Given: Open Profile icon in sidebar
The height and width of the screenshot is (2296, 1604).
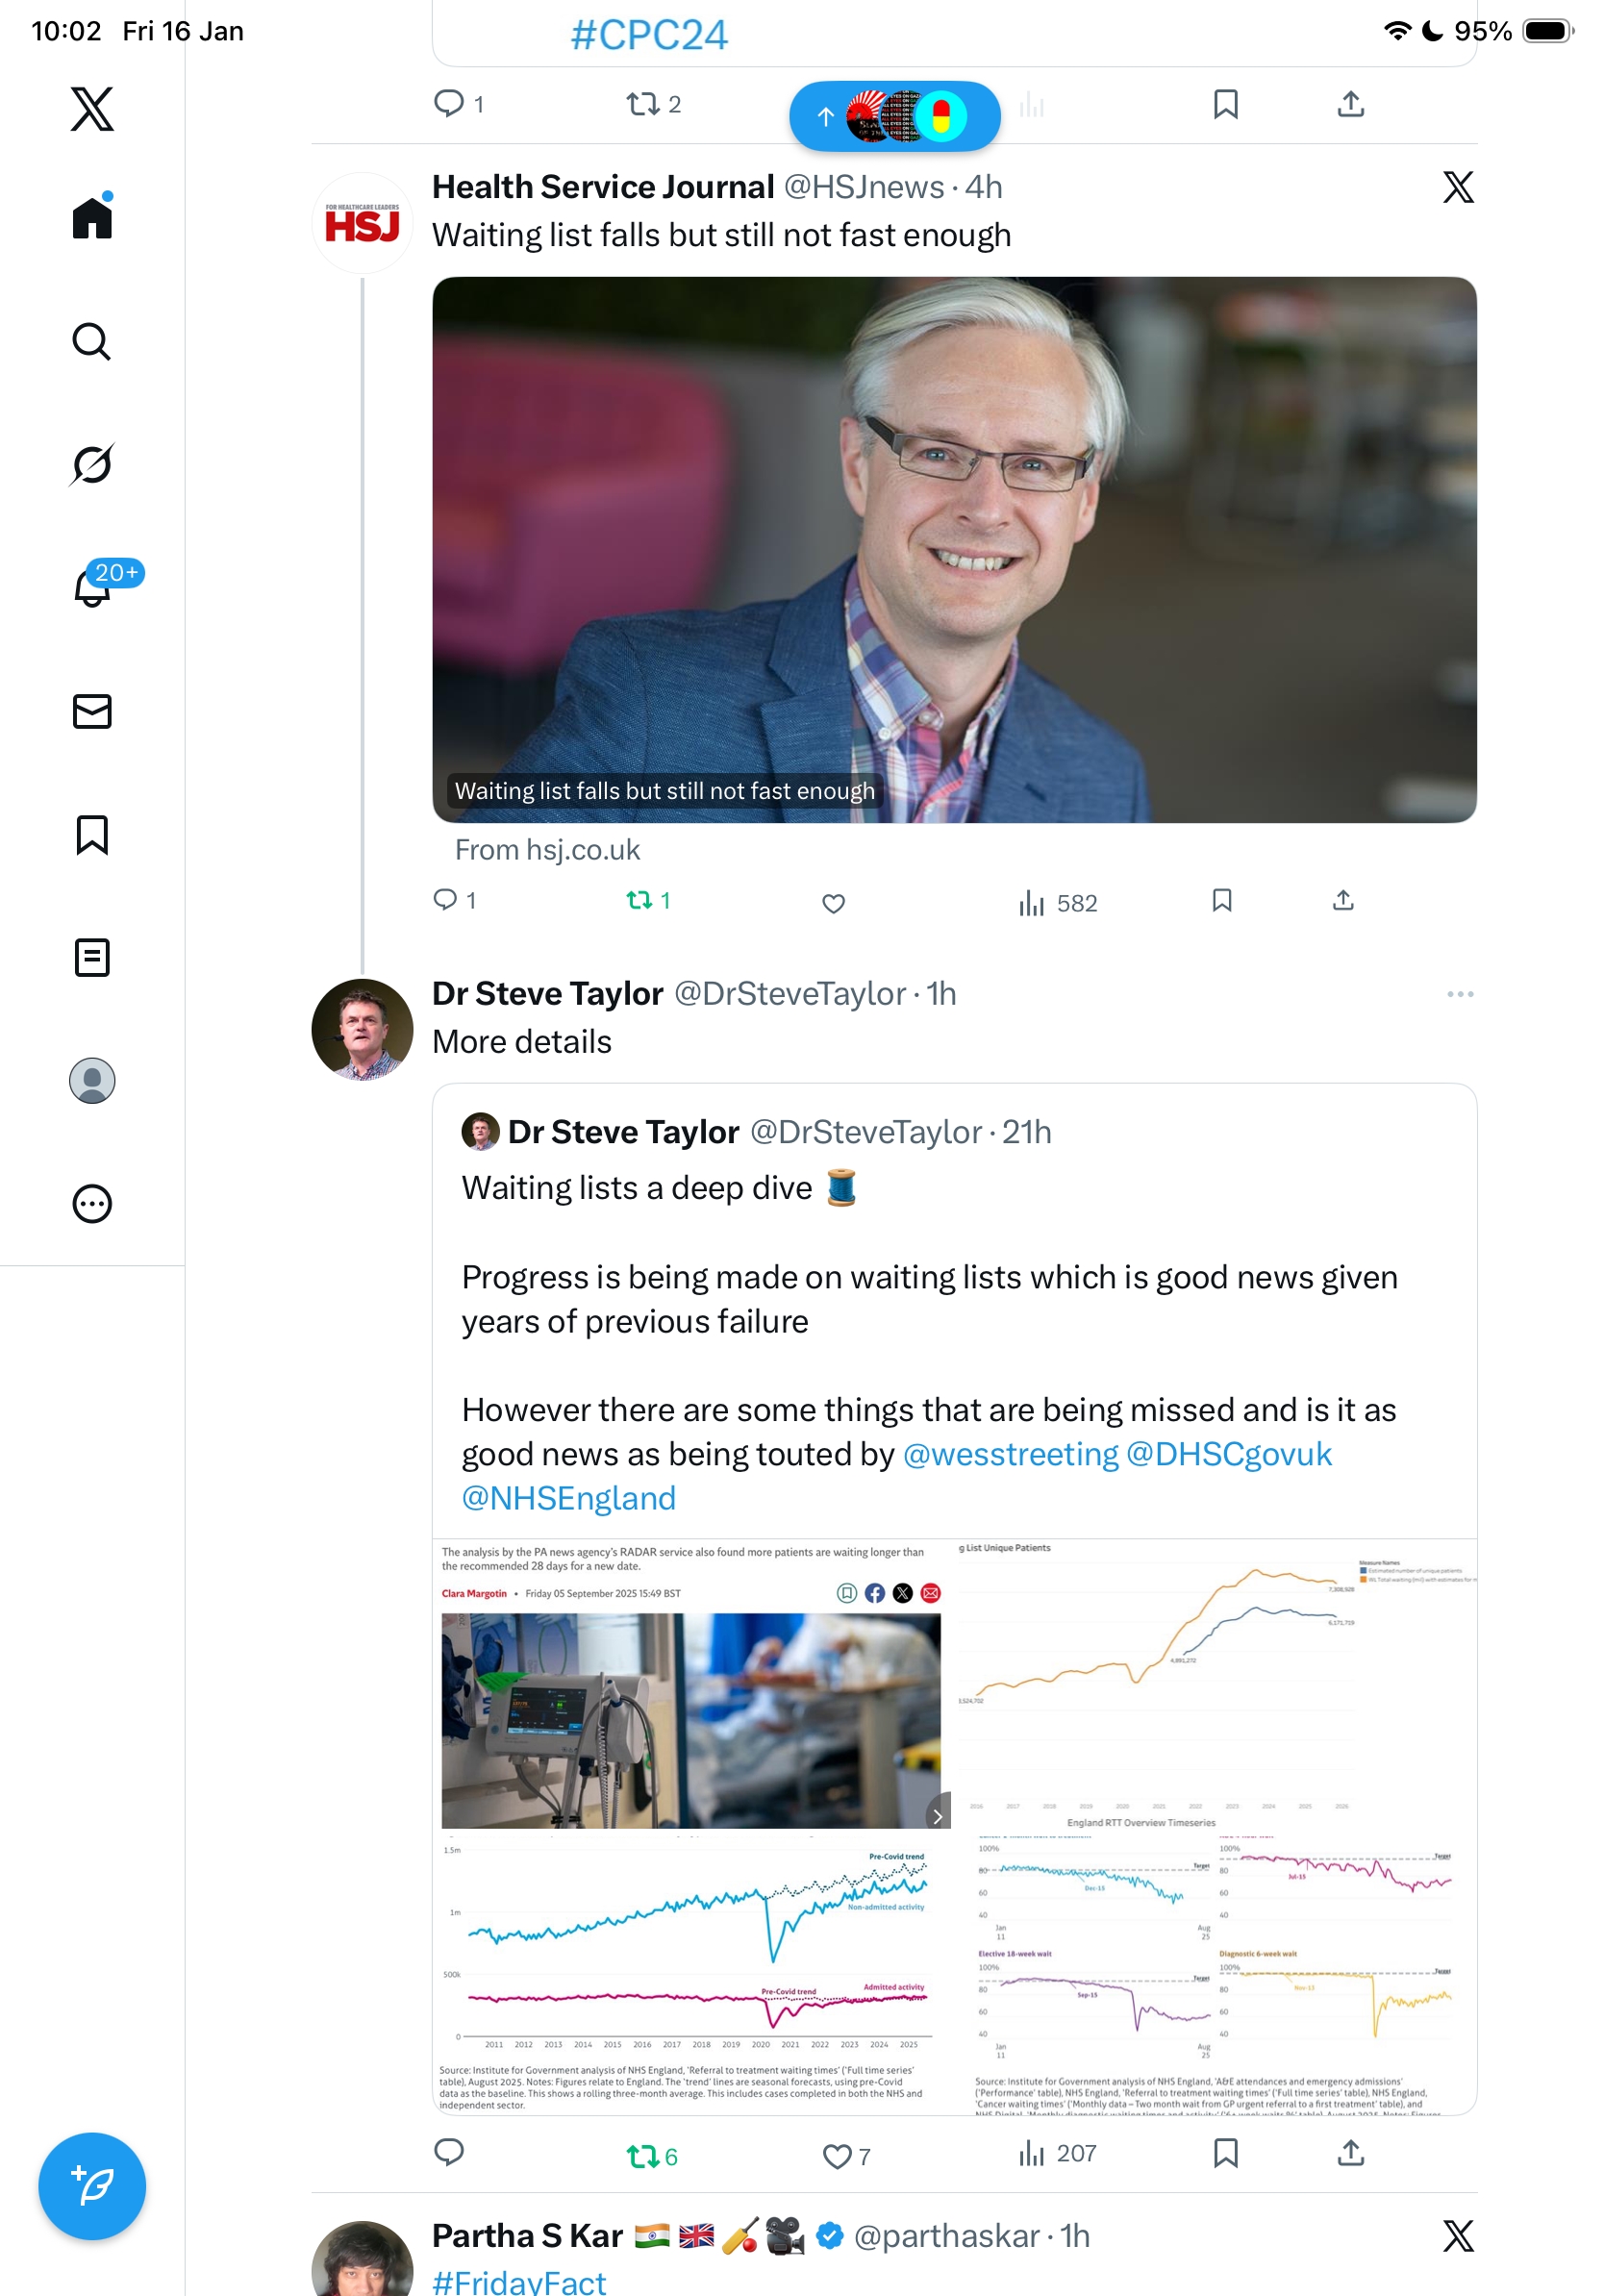Looking at the screenshot, I should point(92,1081).
